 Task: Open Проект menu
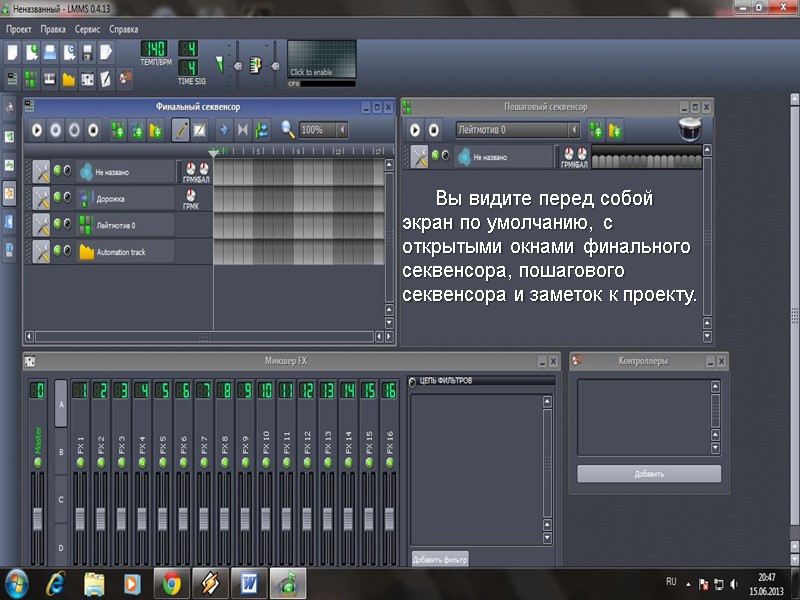tap(18, 30)
